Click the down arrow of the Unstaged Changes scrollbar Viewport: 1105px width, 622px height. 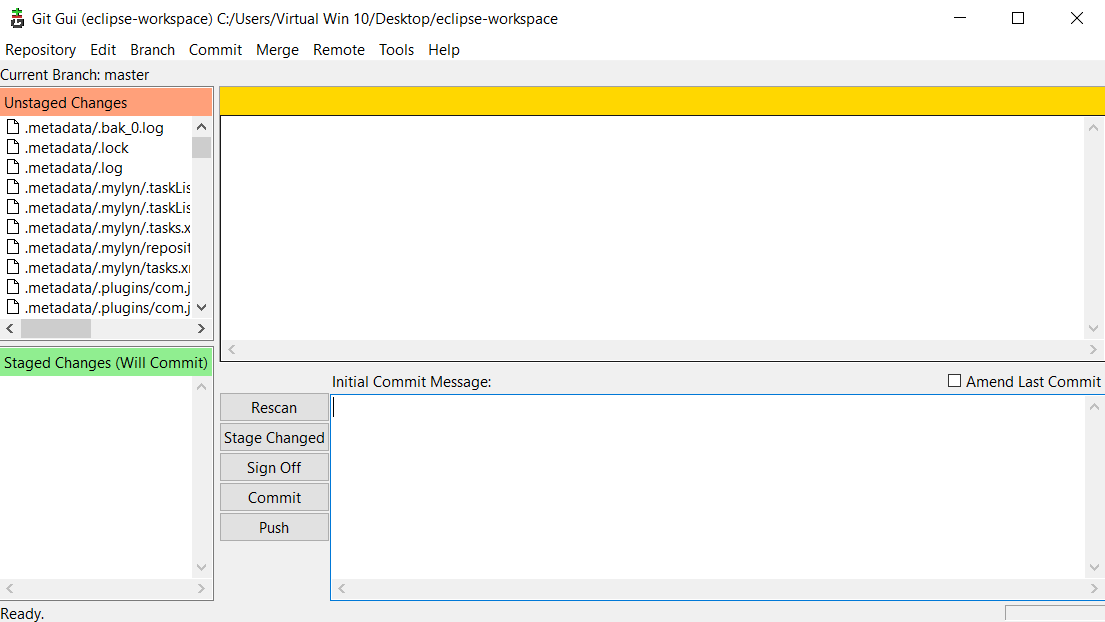pos(202,308)
